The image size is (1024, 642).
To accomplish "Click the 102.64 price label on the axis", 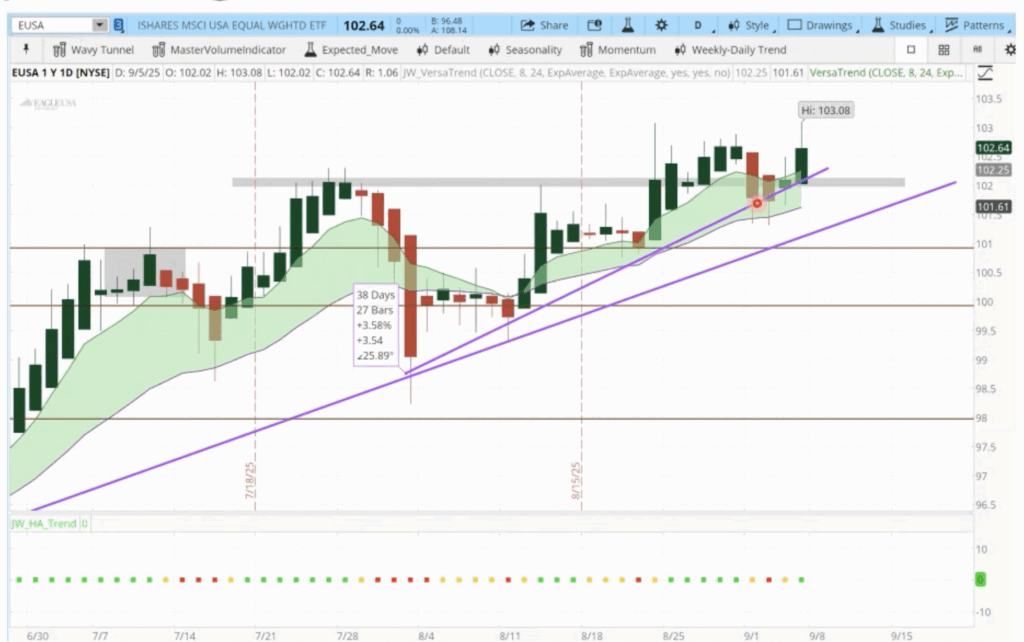I will point(993,148).
